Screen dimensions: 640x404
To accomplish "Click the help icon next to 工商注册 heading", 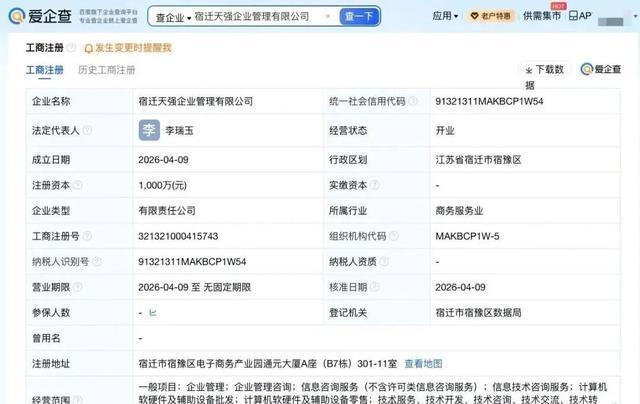I will [x=72, y=48].
